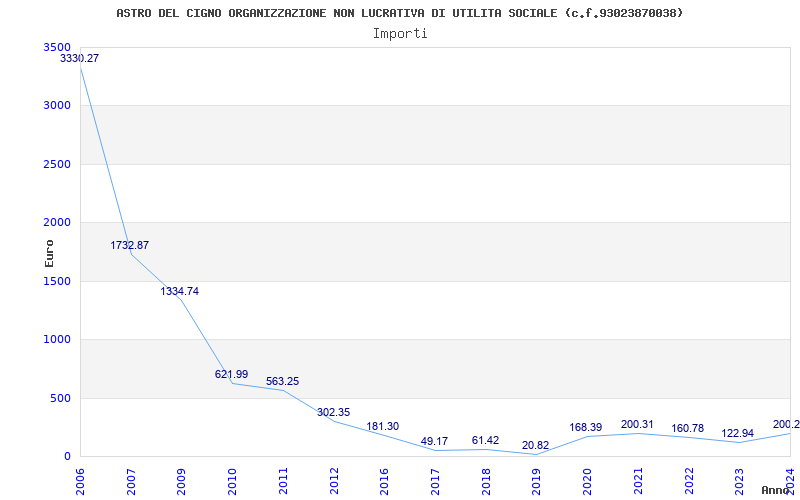
Task: Click x-axis year 2018
Action: click(x=486, y=482)
